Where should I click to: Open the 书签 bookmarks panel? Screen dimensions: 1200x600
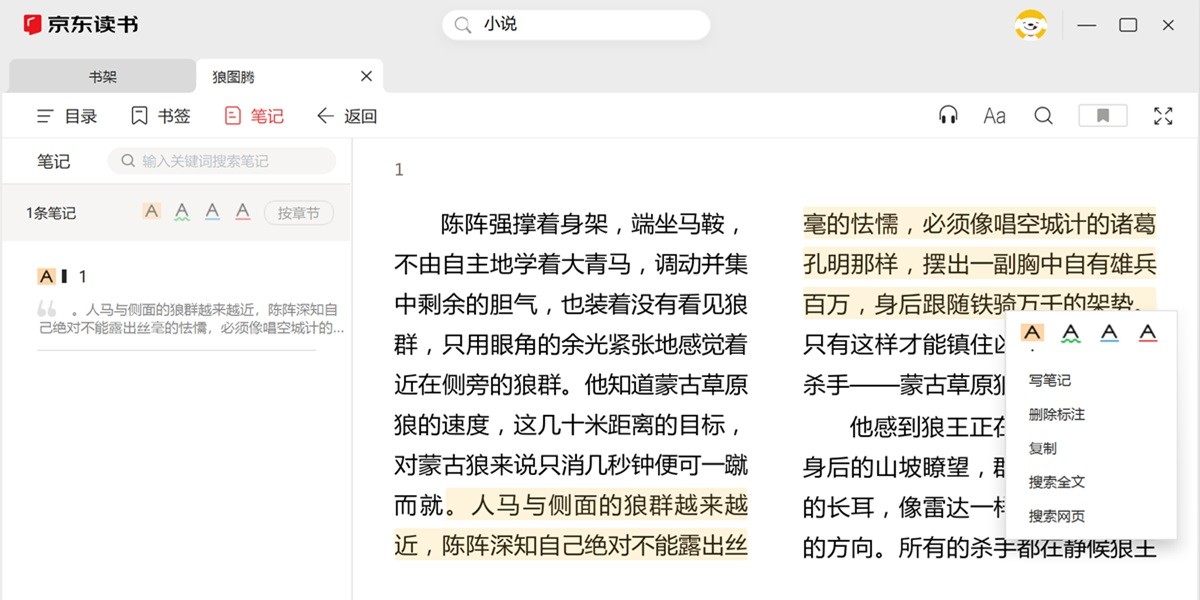[160, 116]
